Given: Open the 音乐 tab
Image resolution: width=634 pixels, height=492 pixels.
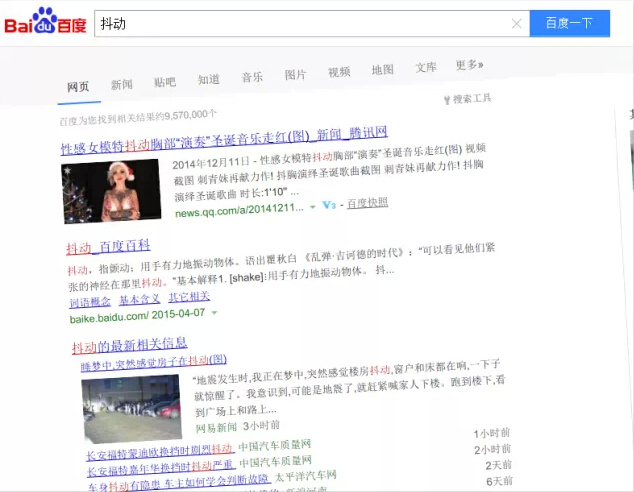Looking at the screenshot, I should (252, 77).
